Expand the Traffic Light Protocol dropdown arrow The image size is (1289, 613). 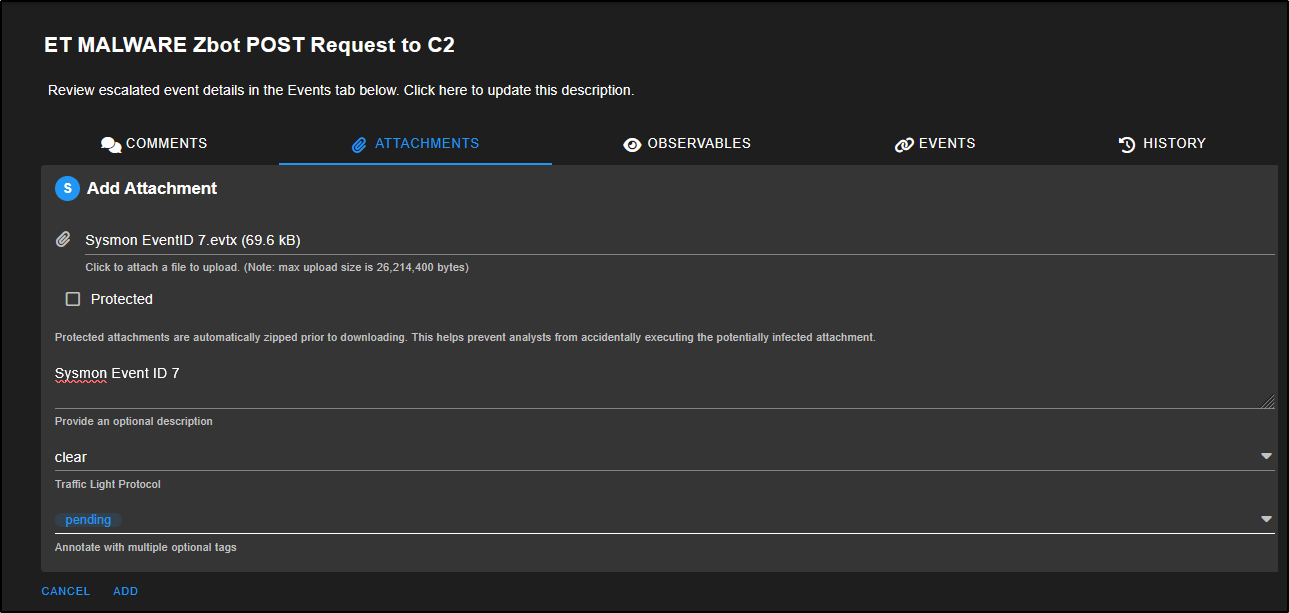[x=1266, y=457]
